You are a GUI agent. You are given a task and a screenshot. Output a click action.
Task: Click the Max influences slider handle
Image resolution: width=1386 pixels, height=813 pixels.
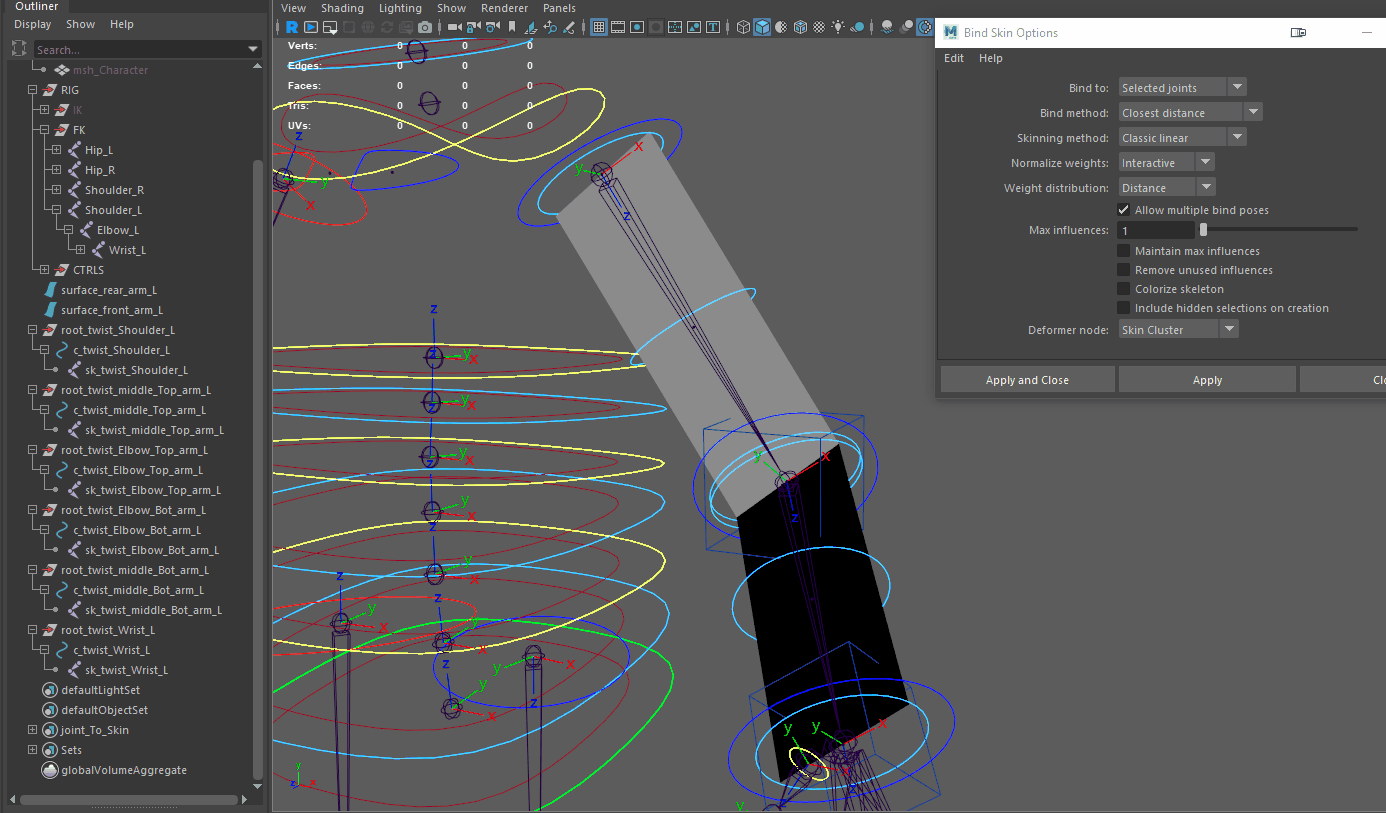(1203, 230)
